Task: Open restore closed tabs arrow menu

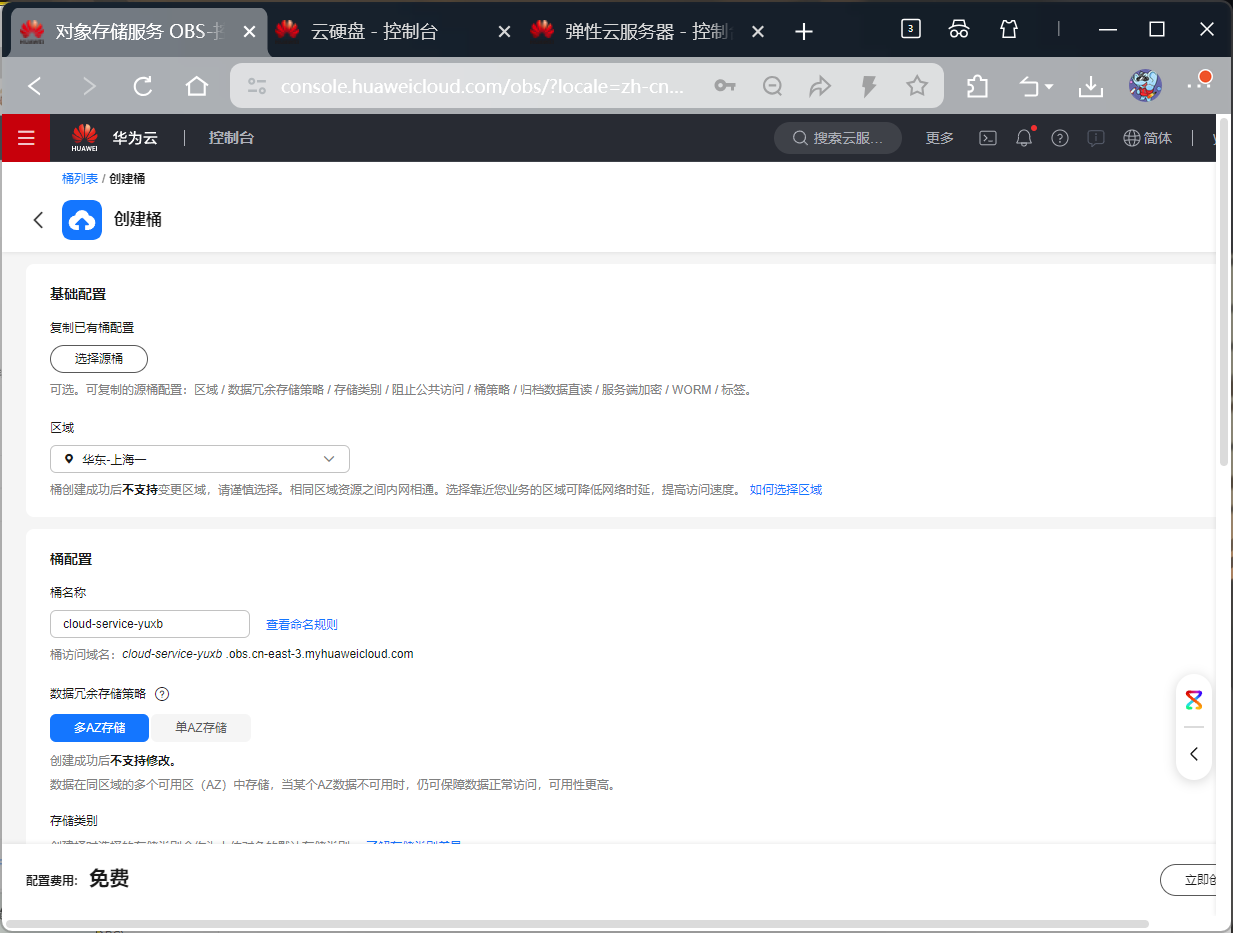Action: [x=1036, y=87]
